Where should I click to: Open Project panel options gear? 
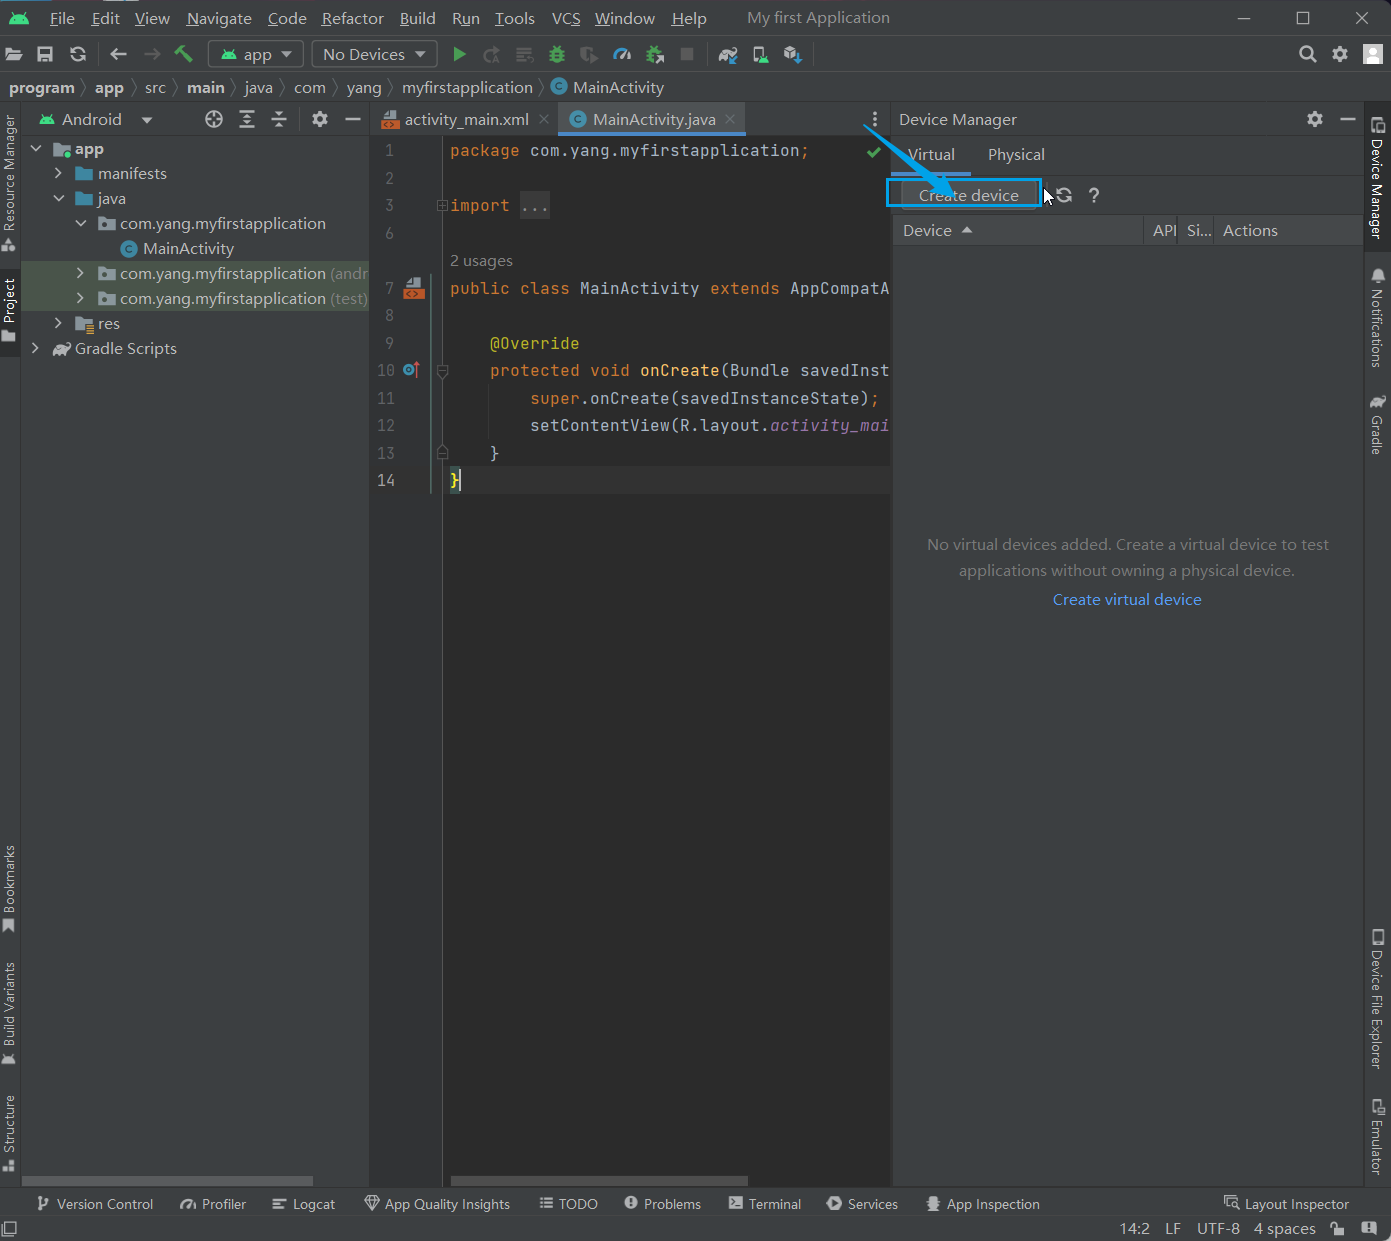[x=319, y=119]
